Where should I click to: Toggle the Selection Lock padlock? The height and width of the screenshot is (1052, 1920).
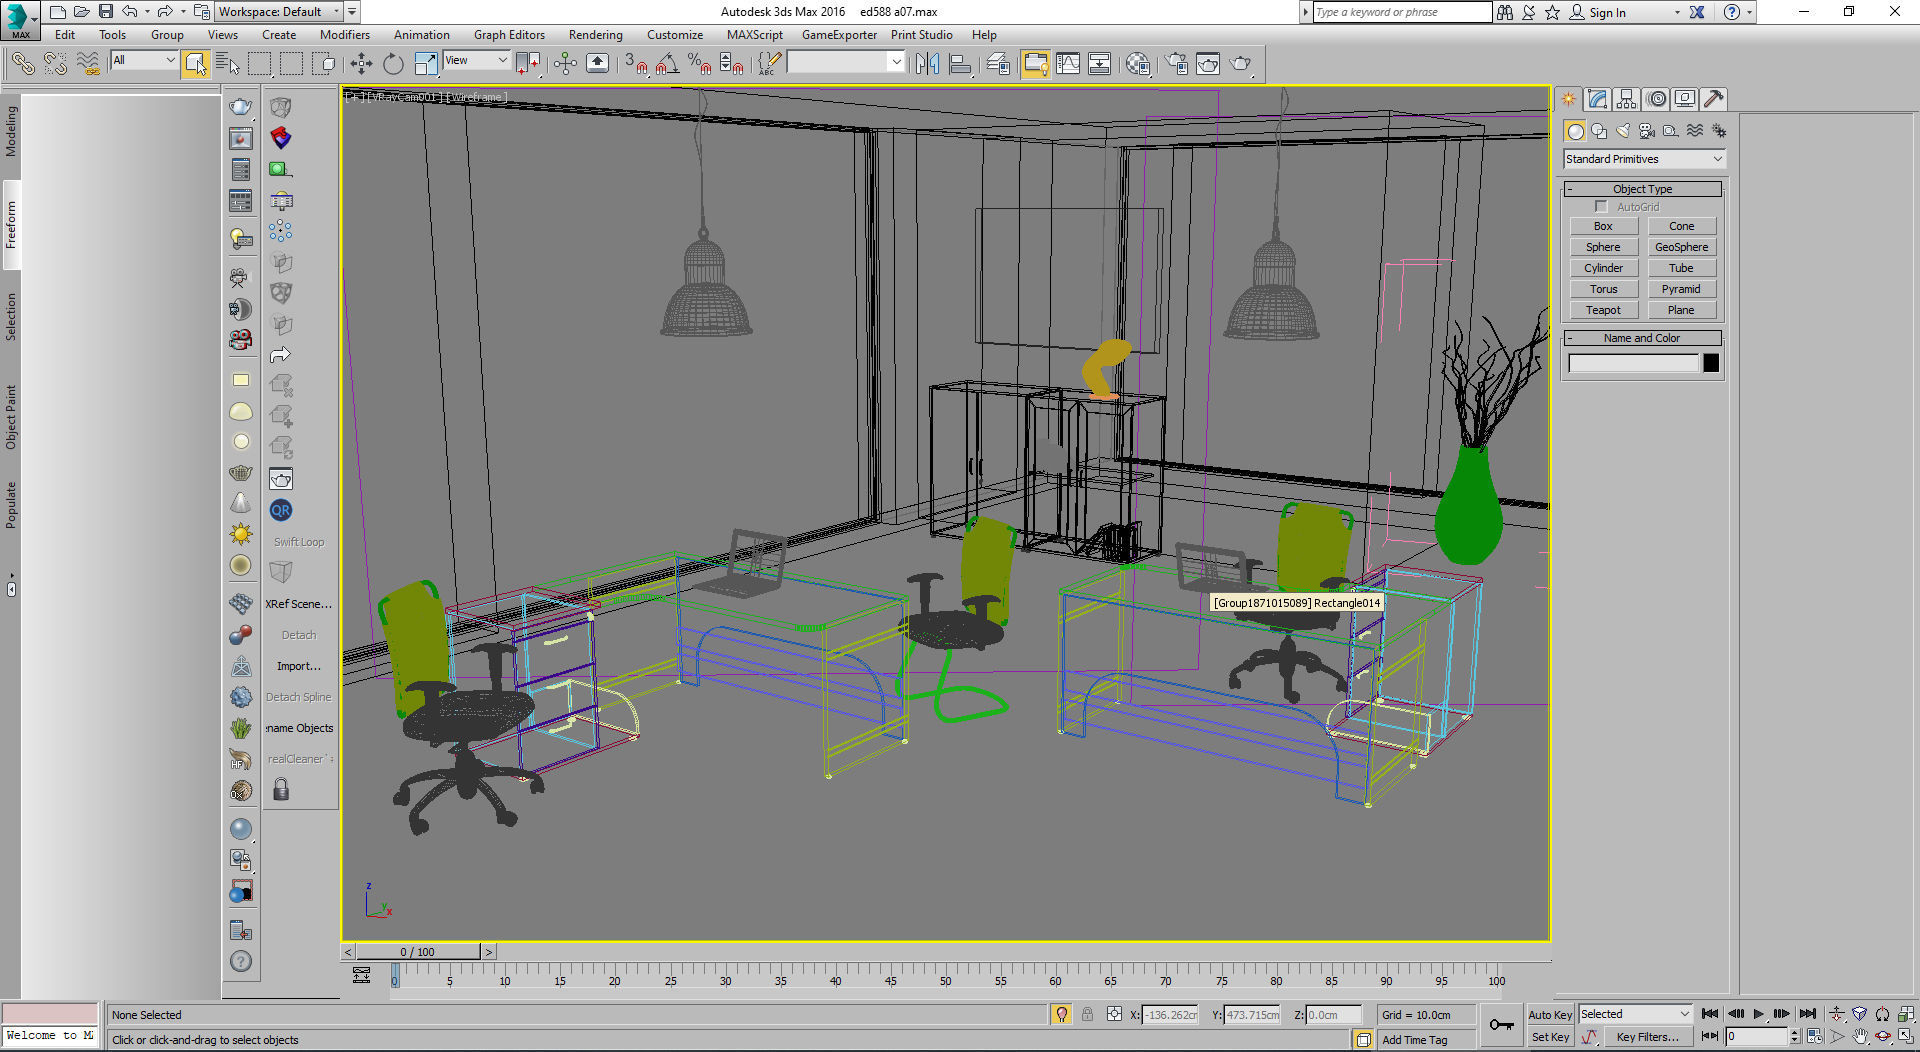(1087, 1014)
